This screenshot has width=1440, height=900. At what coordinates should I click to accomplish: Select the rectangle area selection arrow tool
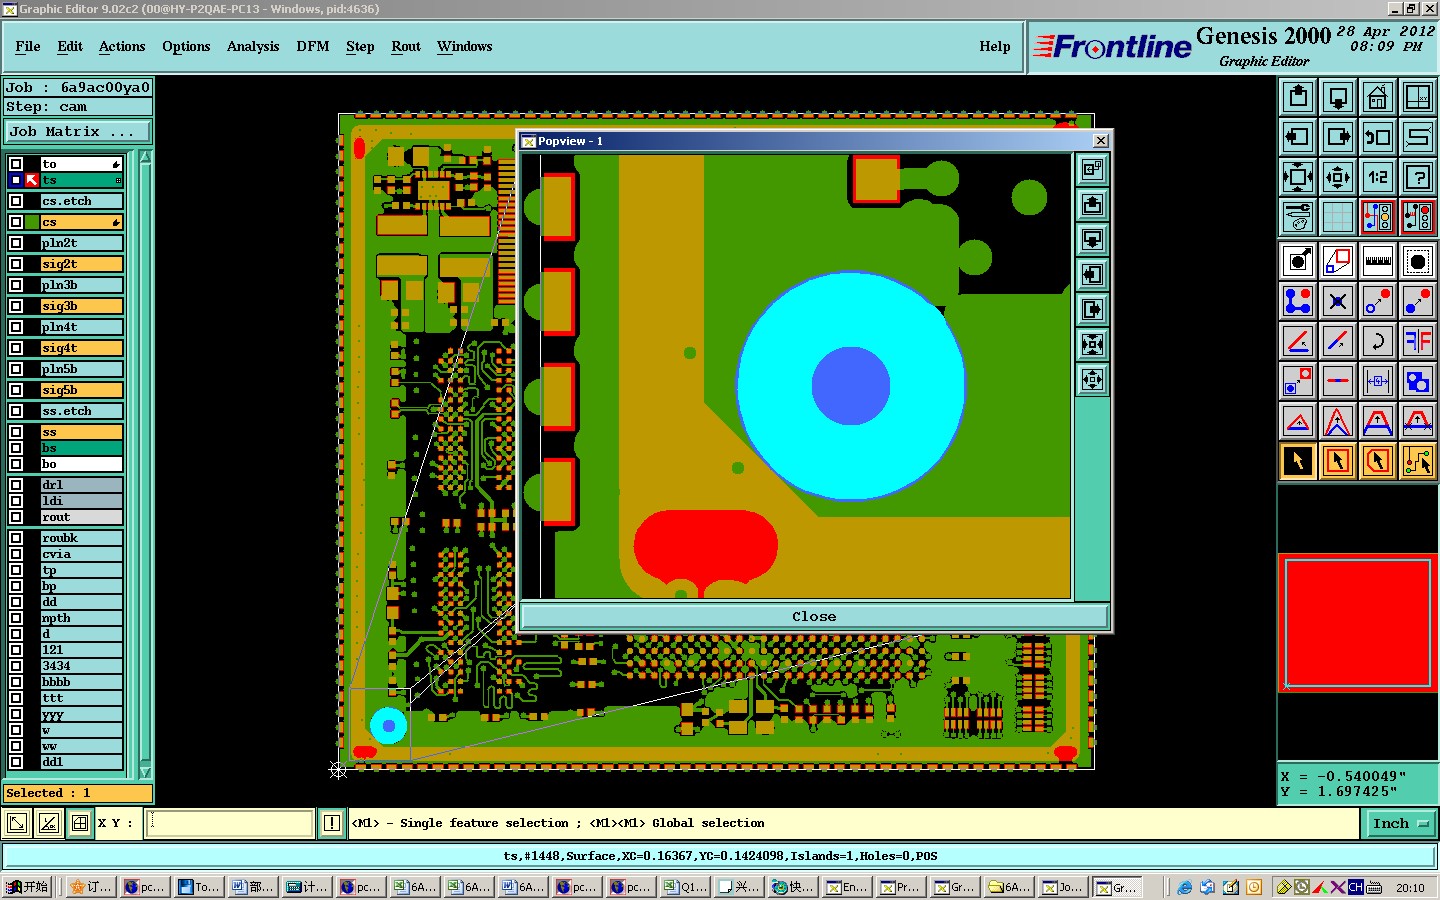[1338, 461]
